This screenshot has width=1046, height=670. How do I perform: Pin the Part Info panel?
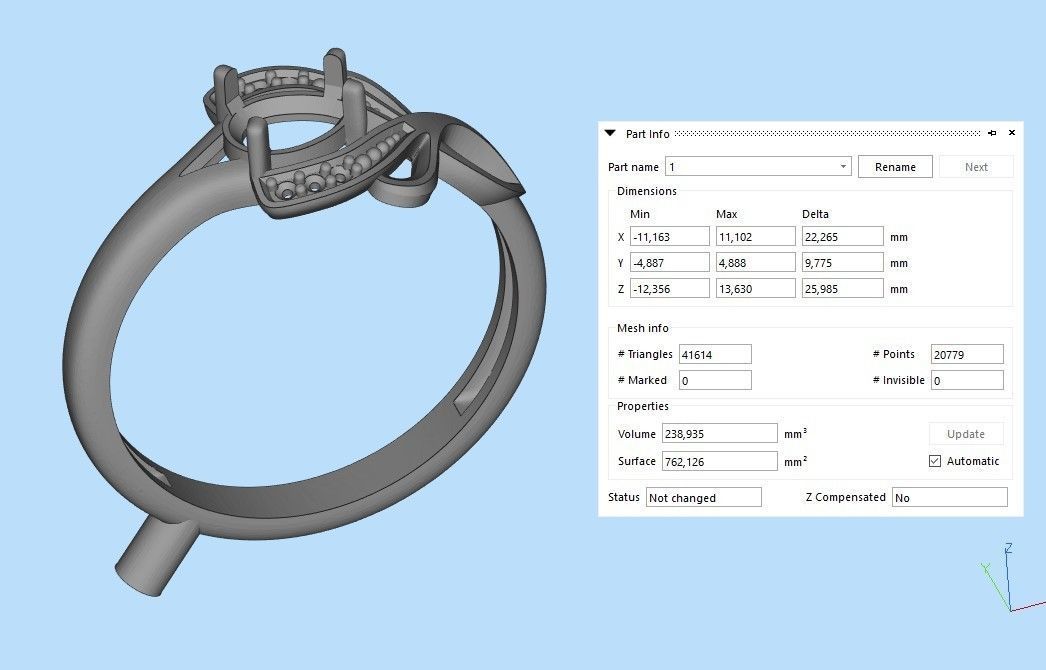tap(992, 133)
